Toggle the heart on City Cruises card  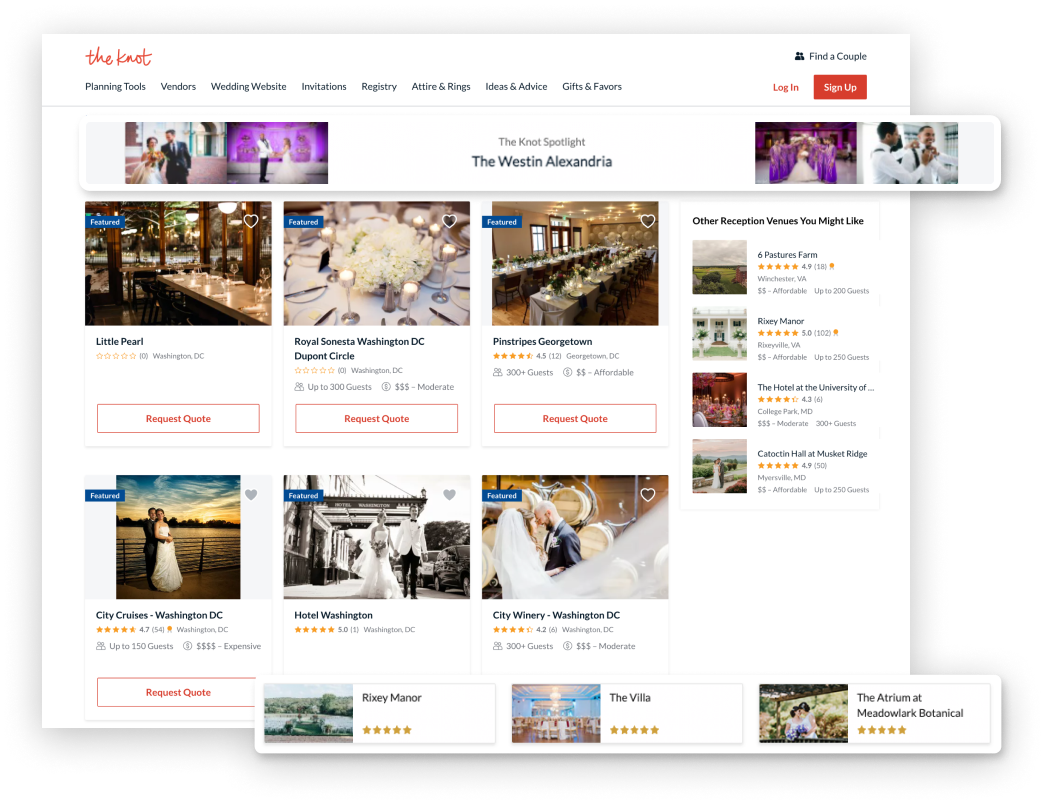pyautogui.click(x=251, y=495)
